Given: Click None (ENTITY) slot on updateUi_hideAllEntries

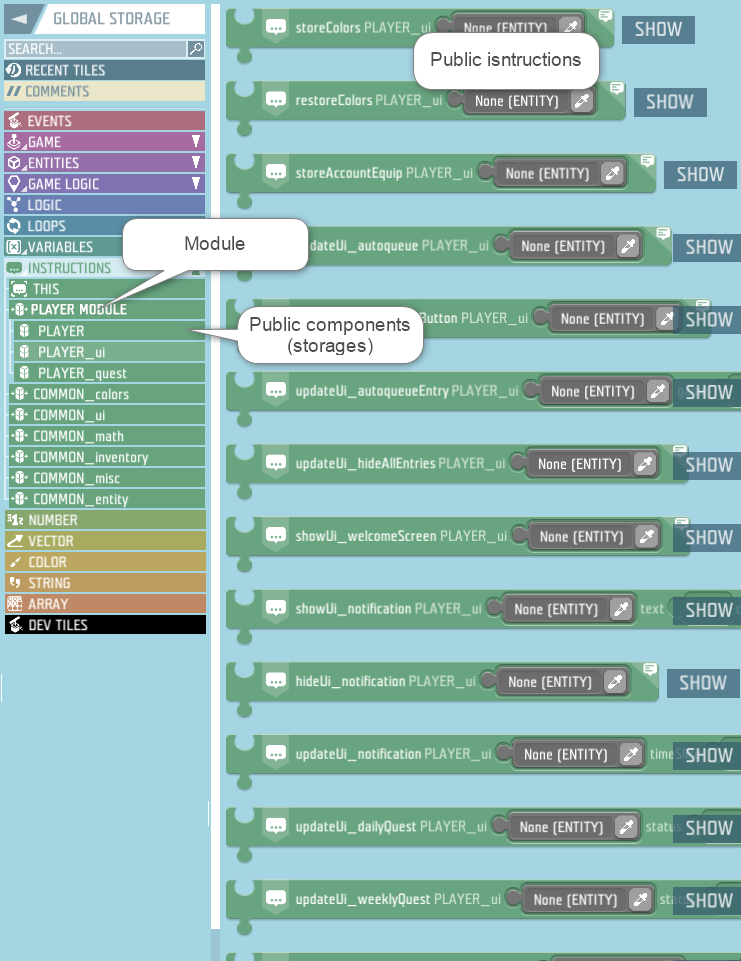Looking at the screenshot, I should pos(580,464).
